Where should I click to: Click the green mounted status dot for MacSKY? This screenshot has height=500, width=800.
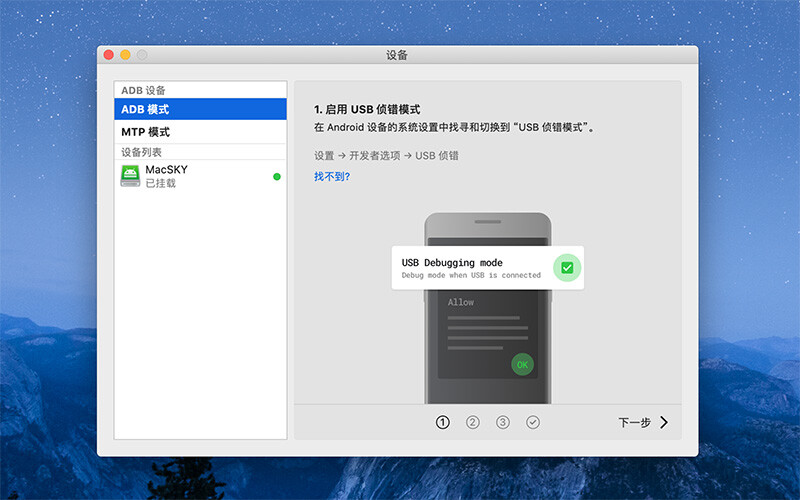point(277,177)
